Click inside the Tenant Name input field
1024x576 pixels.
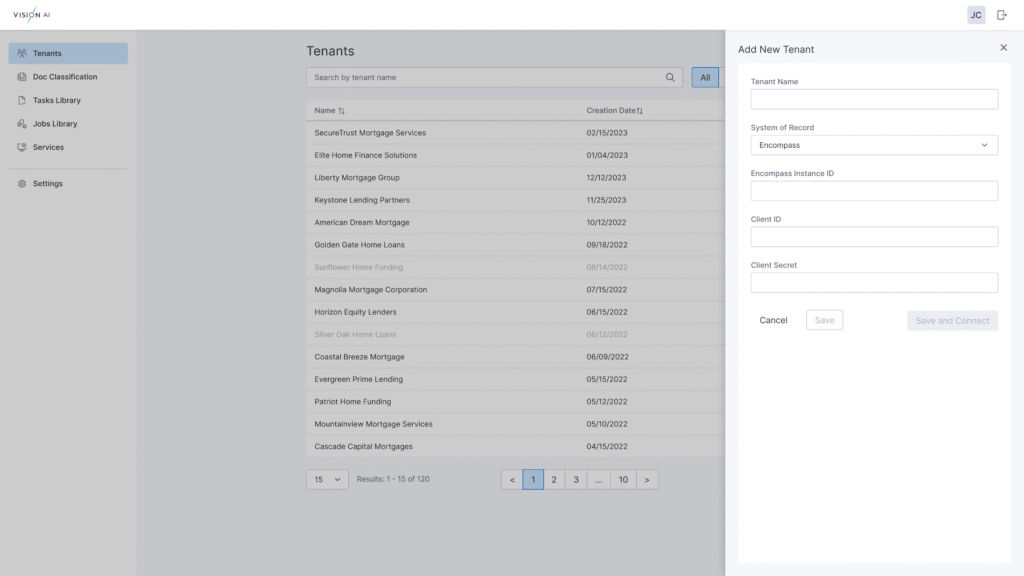873,99
